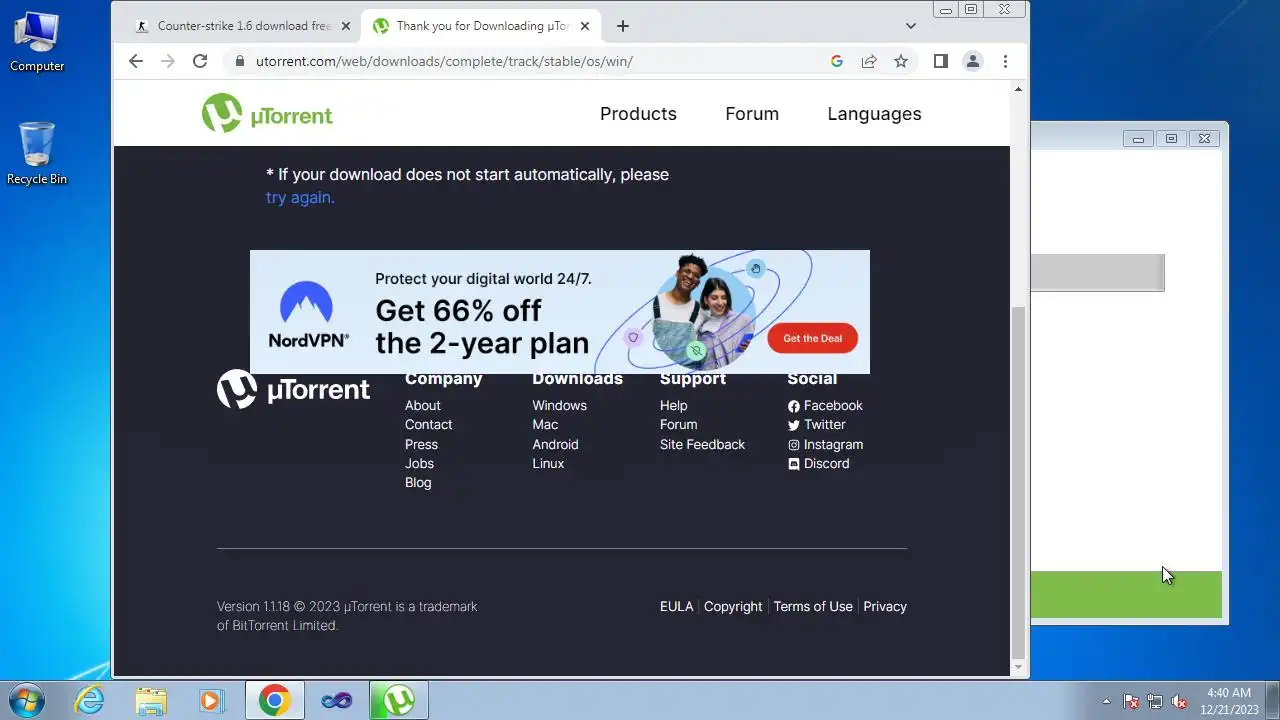Open the Products menu
The width and height of the screenshot is (1280, 720).
click(638, 114)
